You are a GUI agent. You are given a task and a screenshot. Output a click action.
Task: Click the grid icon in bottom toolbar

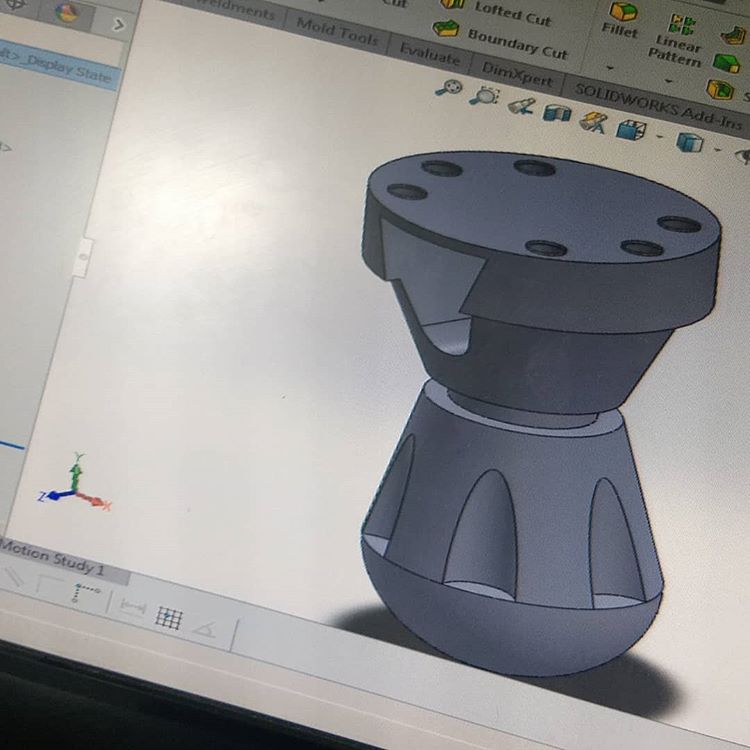click(169, 618)
